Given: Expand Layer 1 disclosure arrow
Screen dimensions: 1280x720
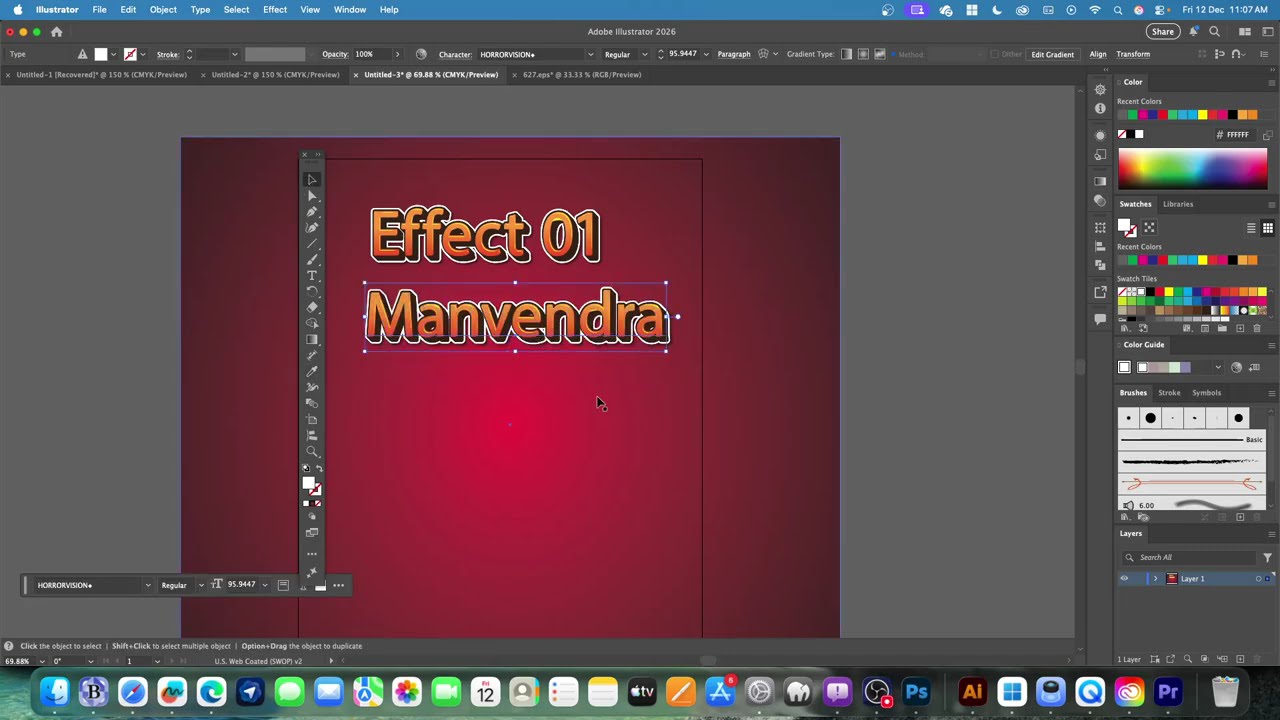Looking at the screenshot, I should click(1155, 578).
